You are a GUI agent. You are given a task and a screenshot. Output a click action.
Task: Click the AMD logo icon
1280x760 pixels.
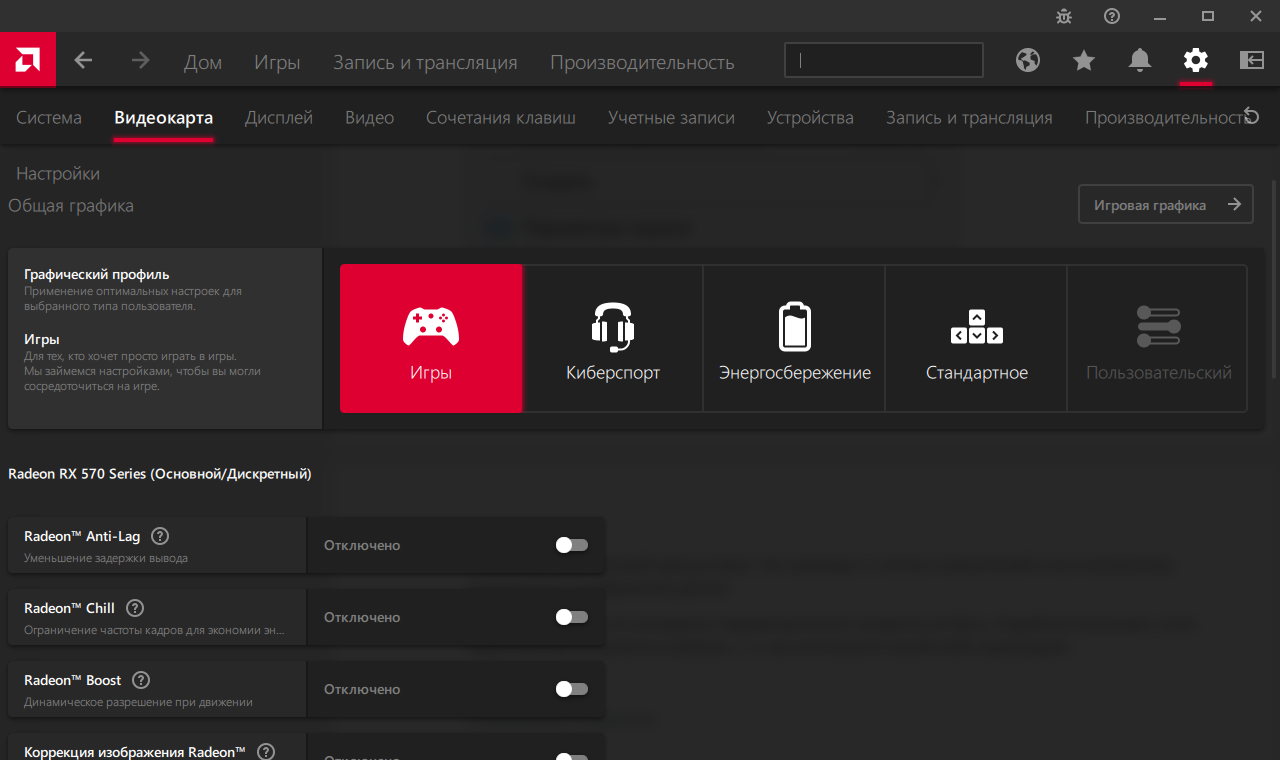[27, 60]
